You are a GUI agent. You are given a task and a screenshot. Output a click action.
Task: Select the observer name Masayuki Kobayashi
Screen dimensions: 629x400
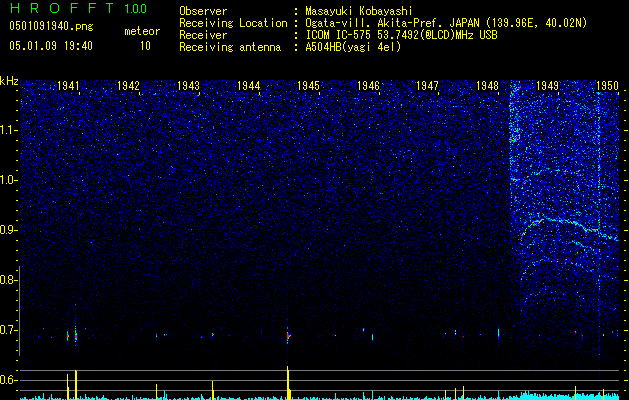359,11
